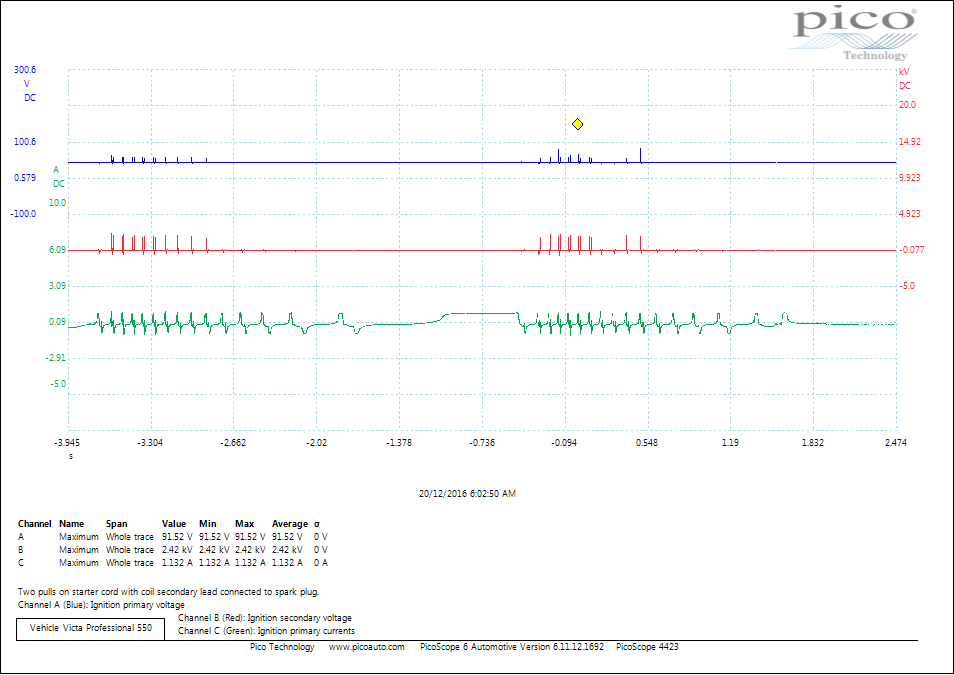Click the Name column header
The width and height of the screenshot is (954, 675).
71,523
